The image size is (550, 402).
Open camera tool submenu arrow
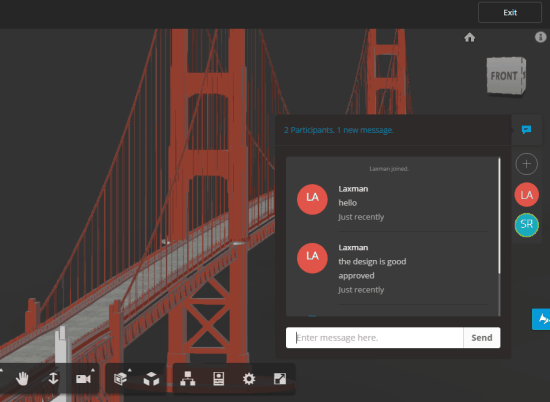(93, 370)
